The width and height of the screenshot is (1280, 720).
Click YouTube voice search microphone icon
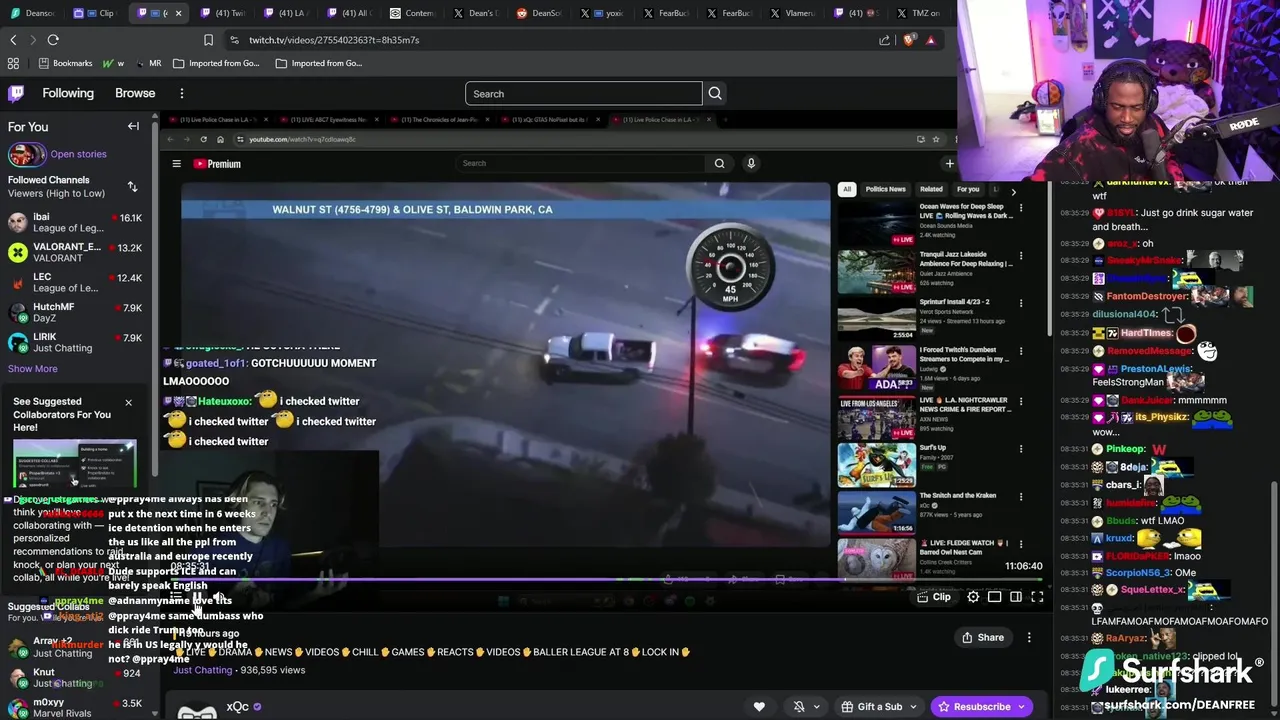tap(751, 163)
